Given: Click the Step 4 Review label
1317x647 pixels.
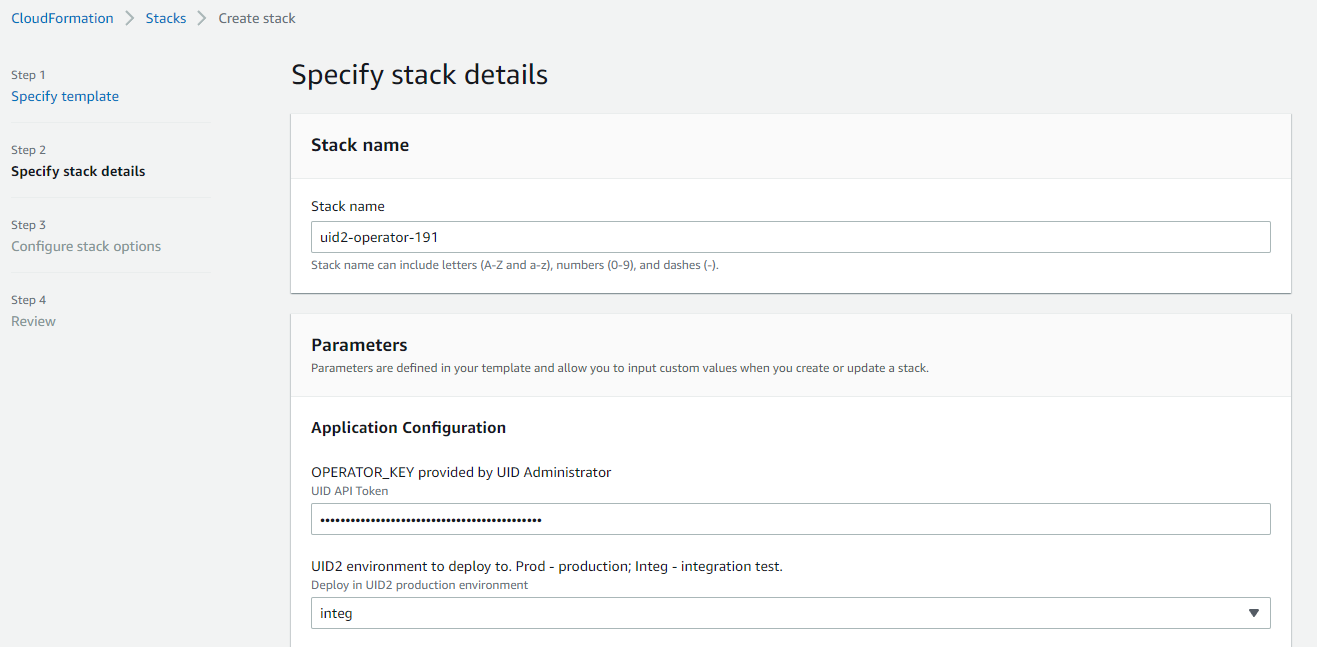Looking at the screenshot, I should click(x=33, y=321).
